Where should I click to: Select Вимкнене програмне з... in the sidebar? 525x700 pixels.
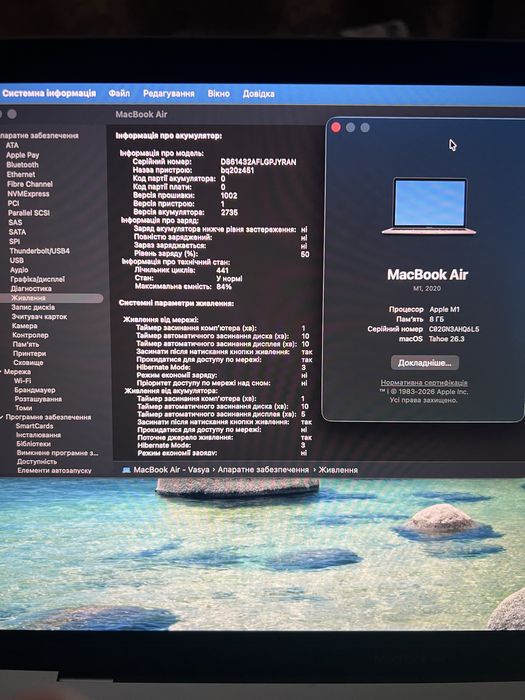(58, 453)
